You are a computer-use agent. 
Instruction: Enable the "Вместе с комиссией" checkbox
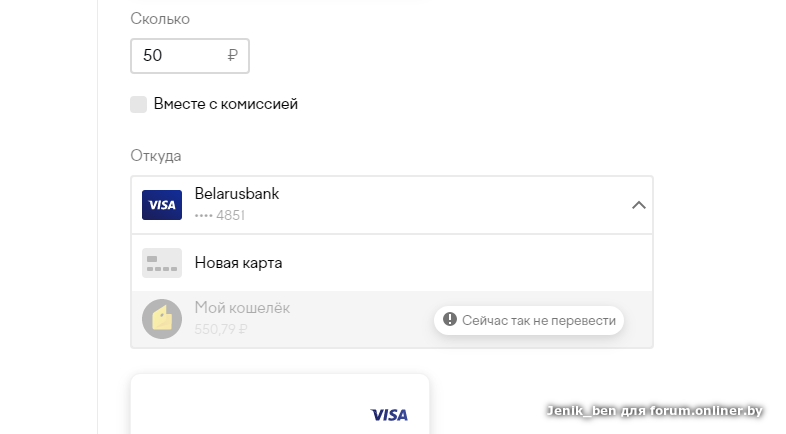[139, 104]
